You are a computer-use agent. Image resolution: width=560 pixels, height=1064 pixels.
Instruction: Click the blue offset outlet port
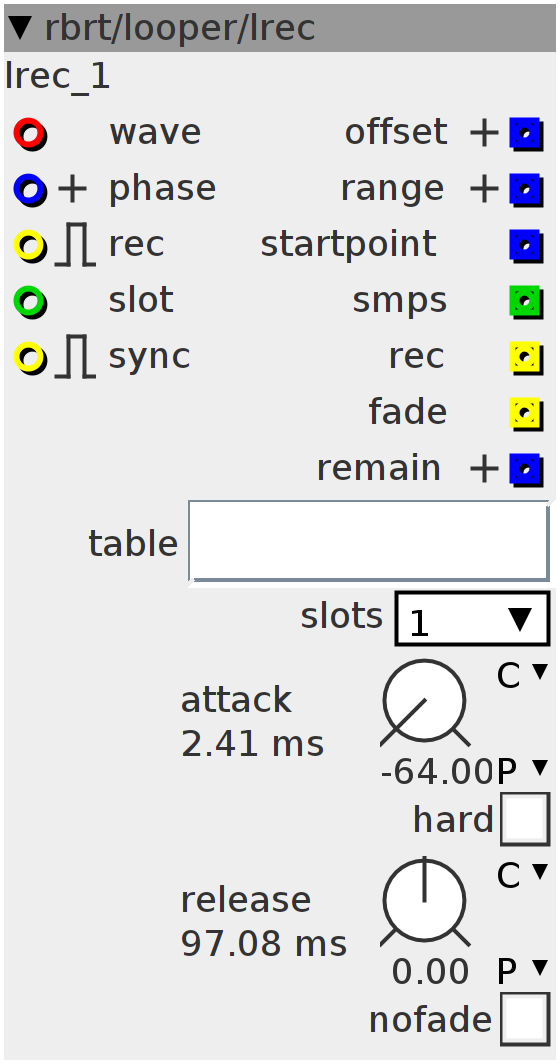526,134
